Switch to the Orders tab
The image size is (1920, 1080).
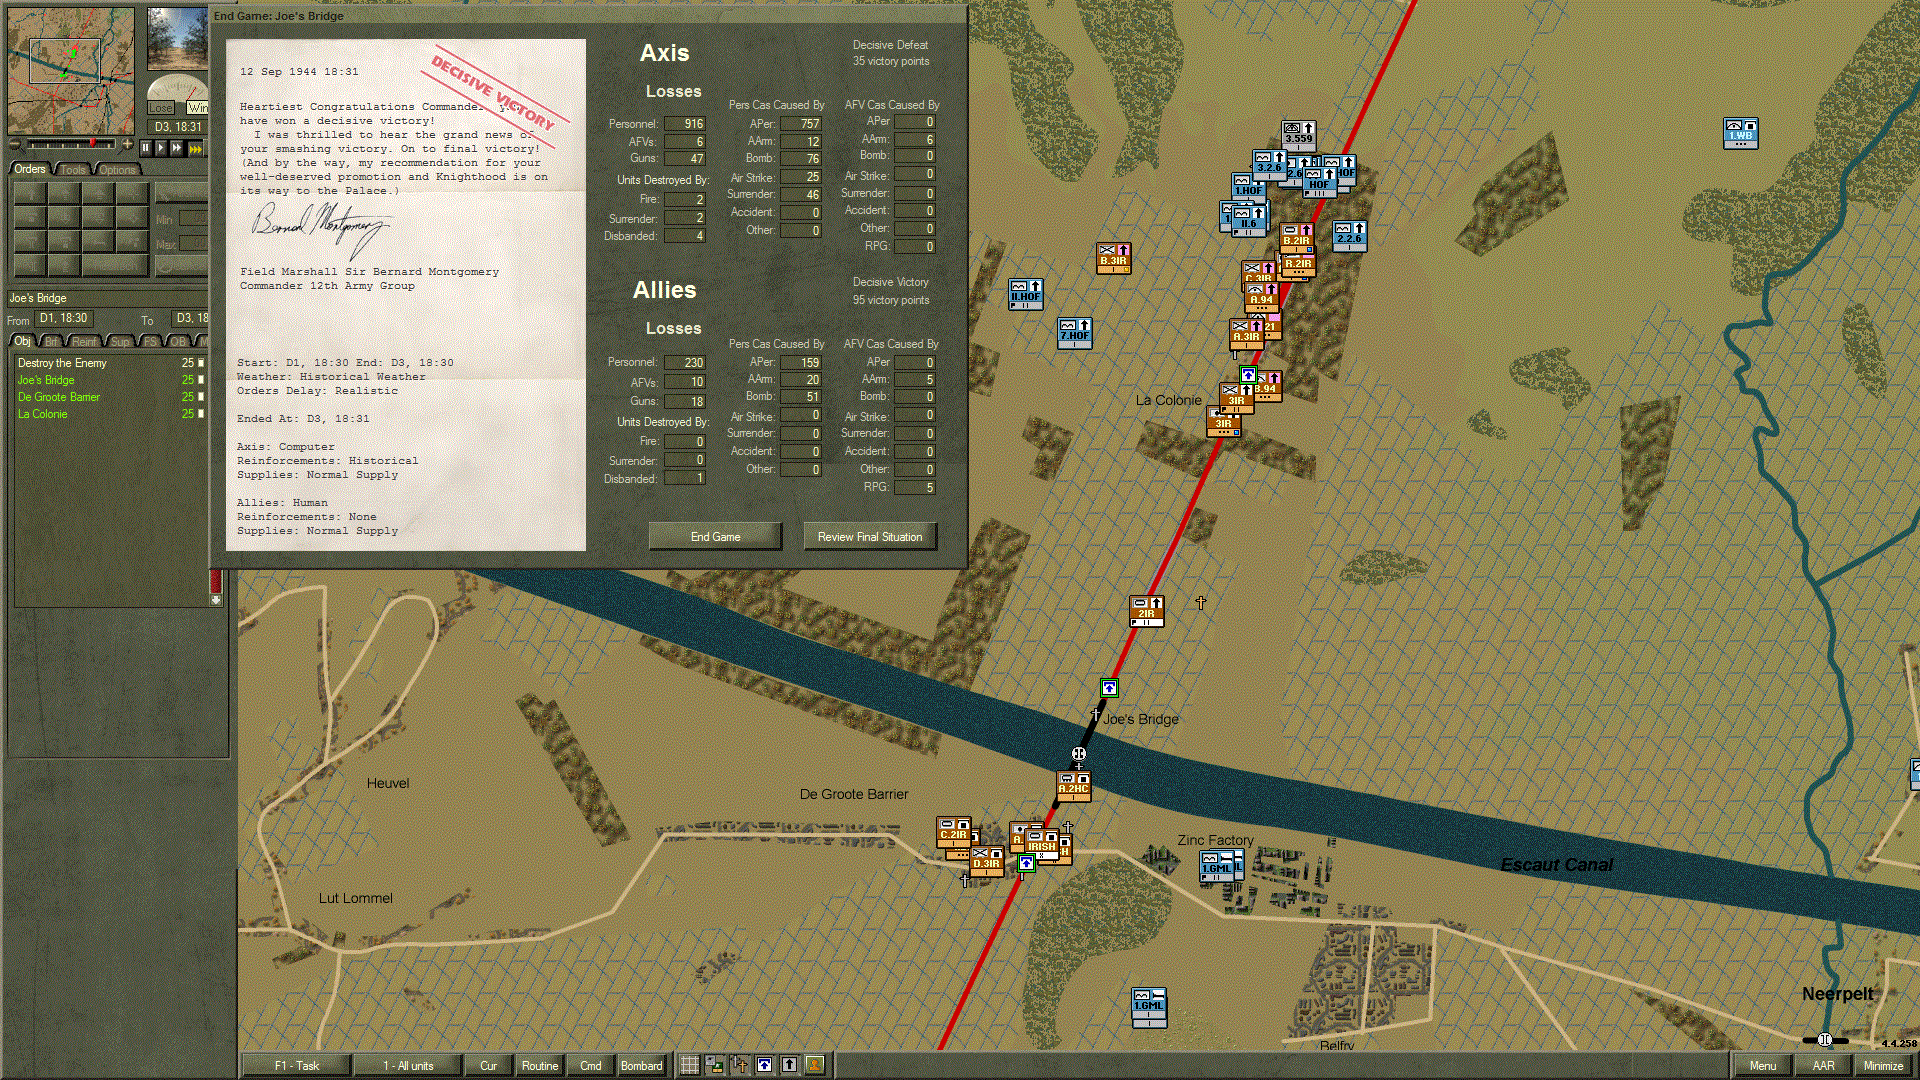[x=30, y=169]
